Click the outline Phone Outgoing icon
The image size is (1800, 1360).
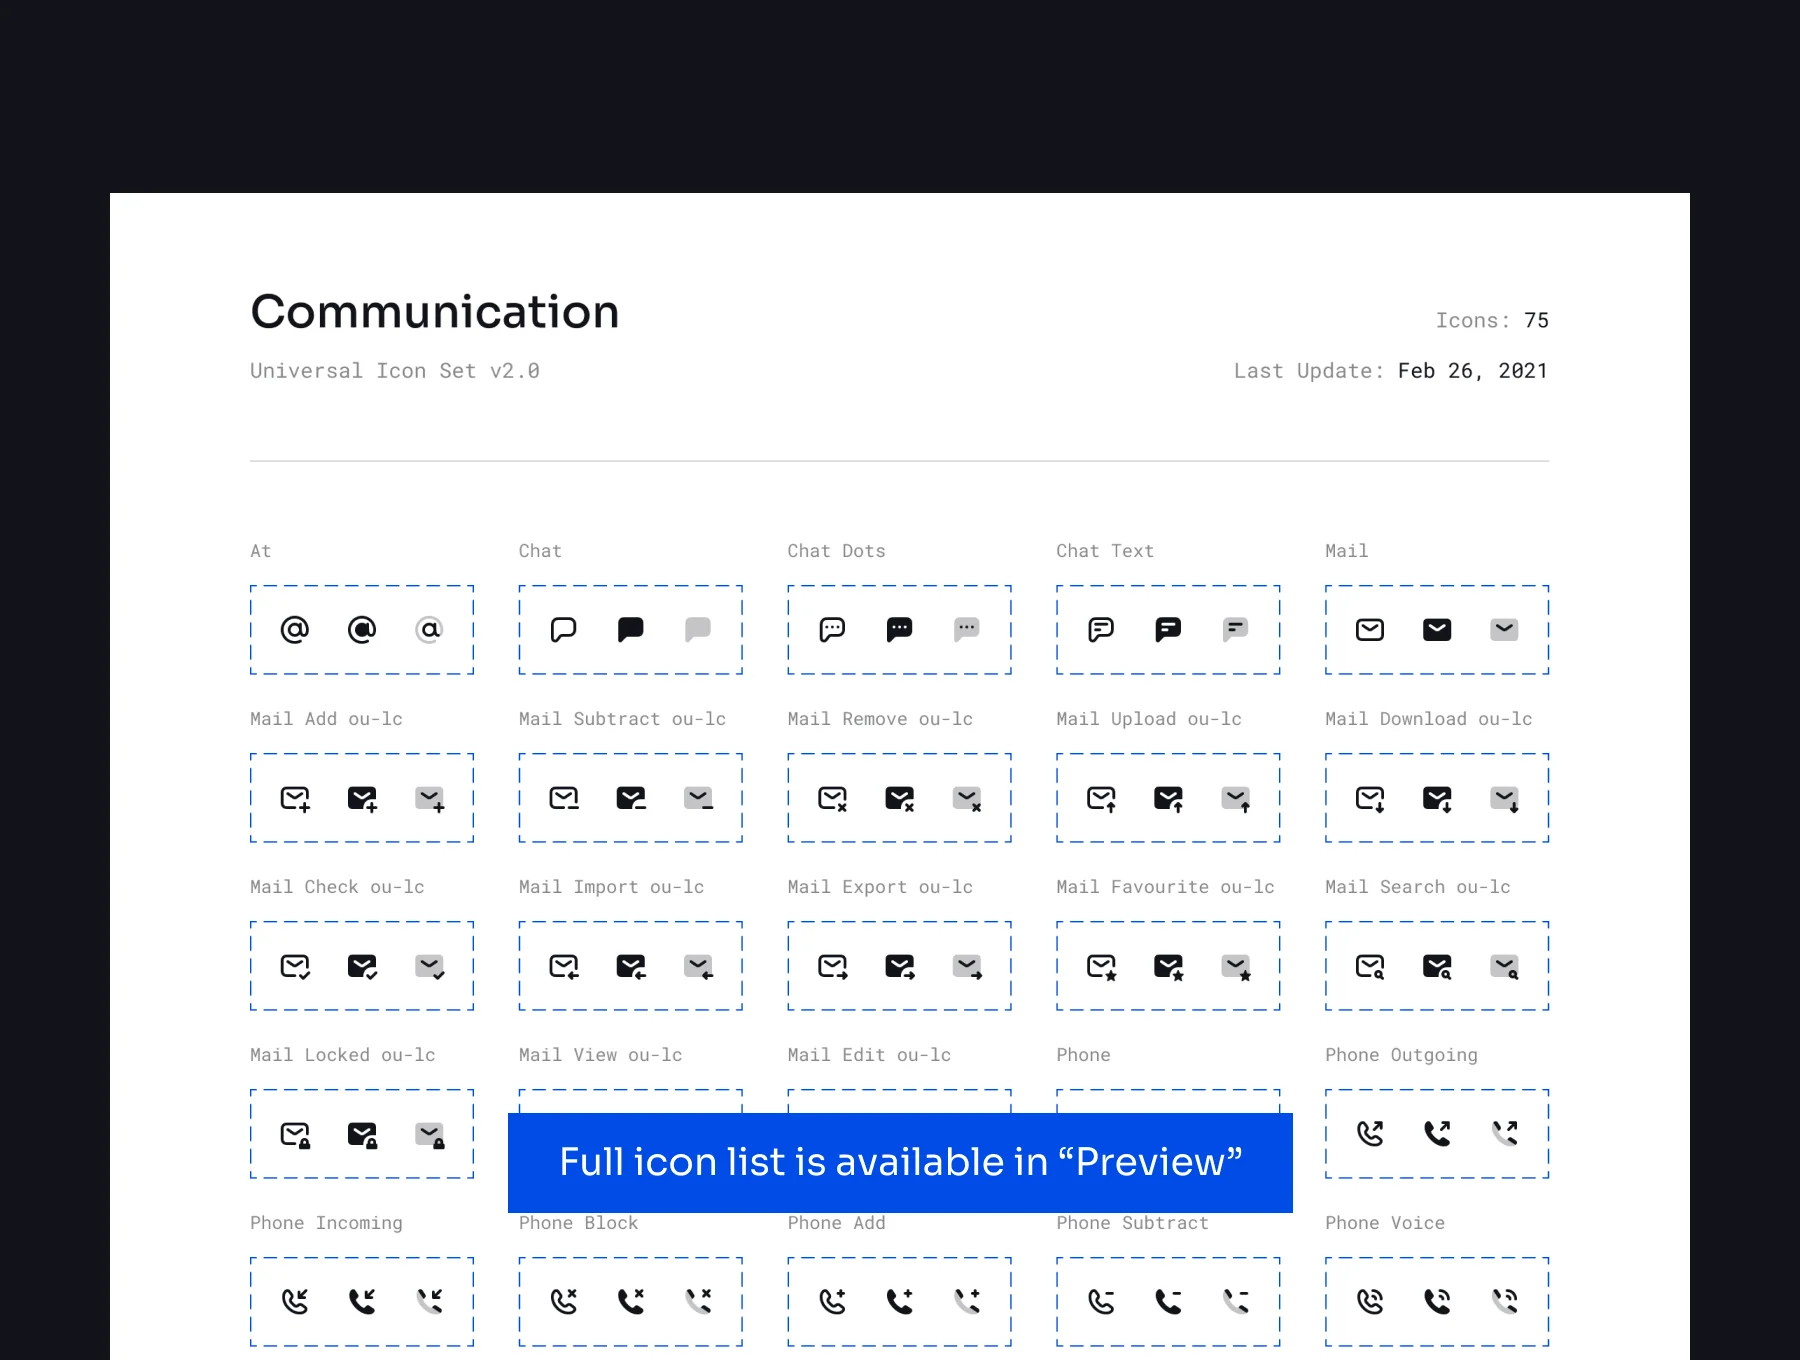(x=1370, y=1133)
